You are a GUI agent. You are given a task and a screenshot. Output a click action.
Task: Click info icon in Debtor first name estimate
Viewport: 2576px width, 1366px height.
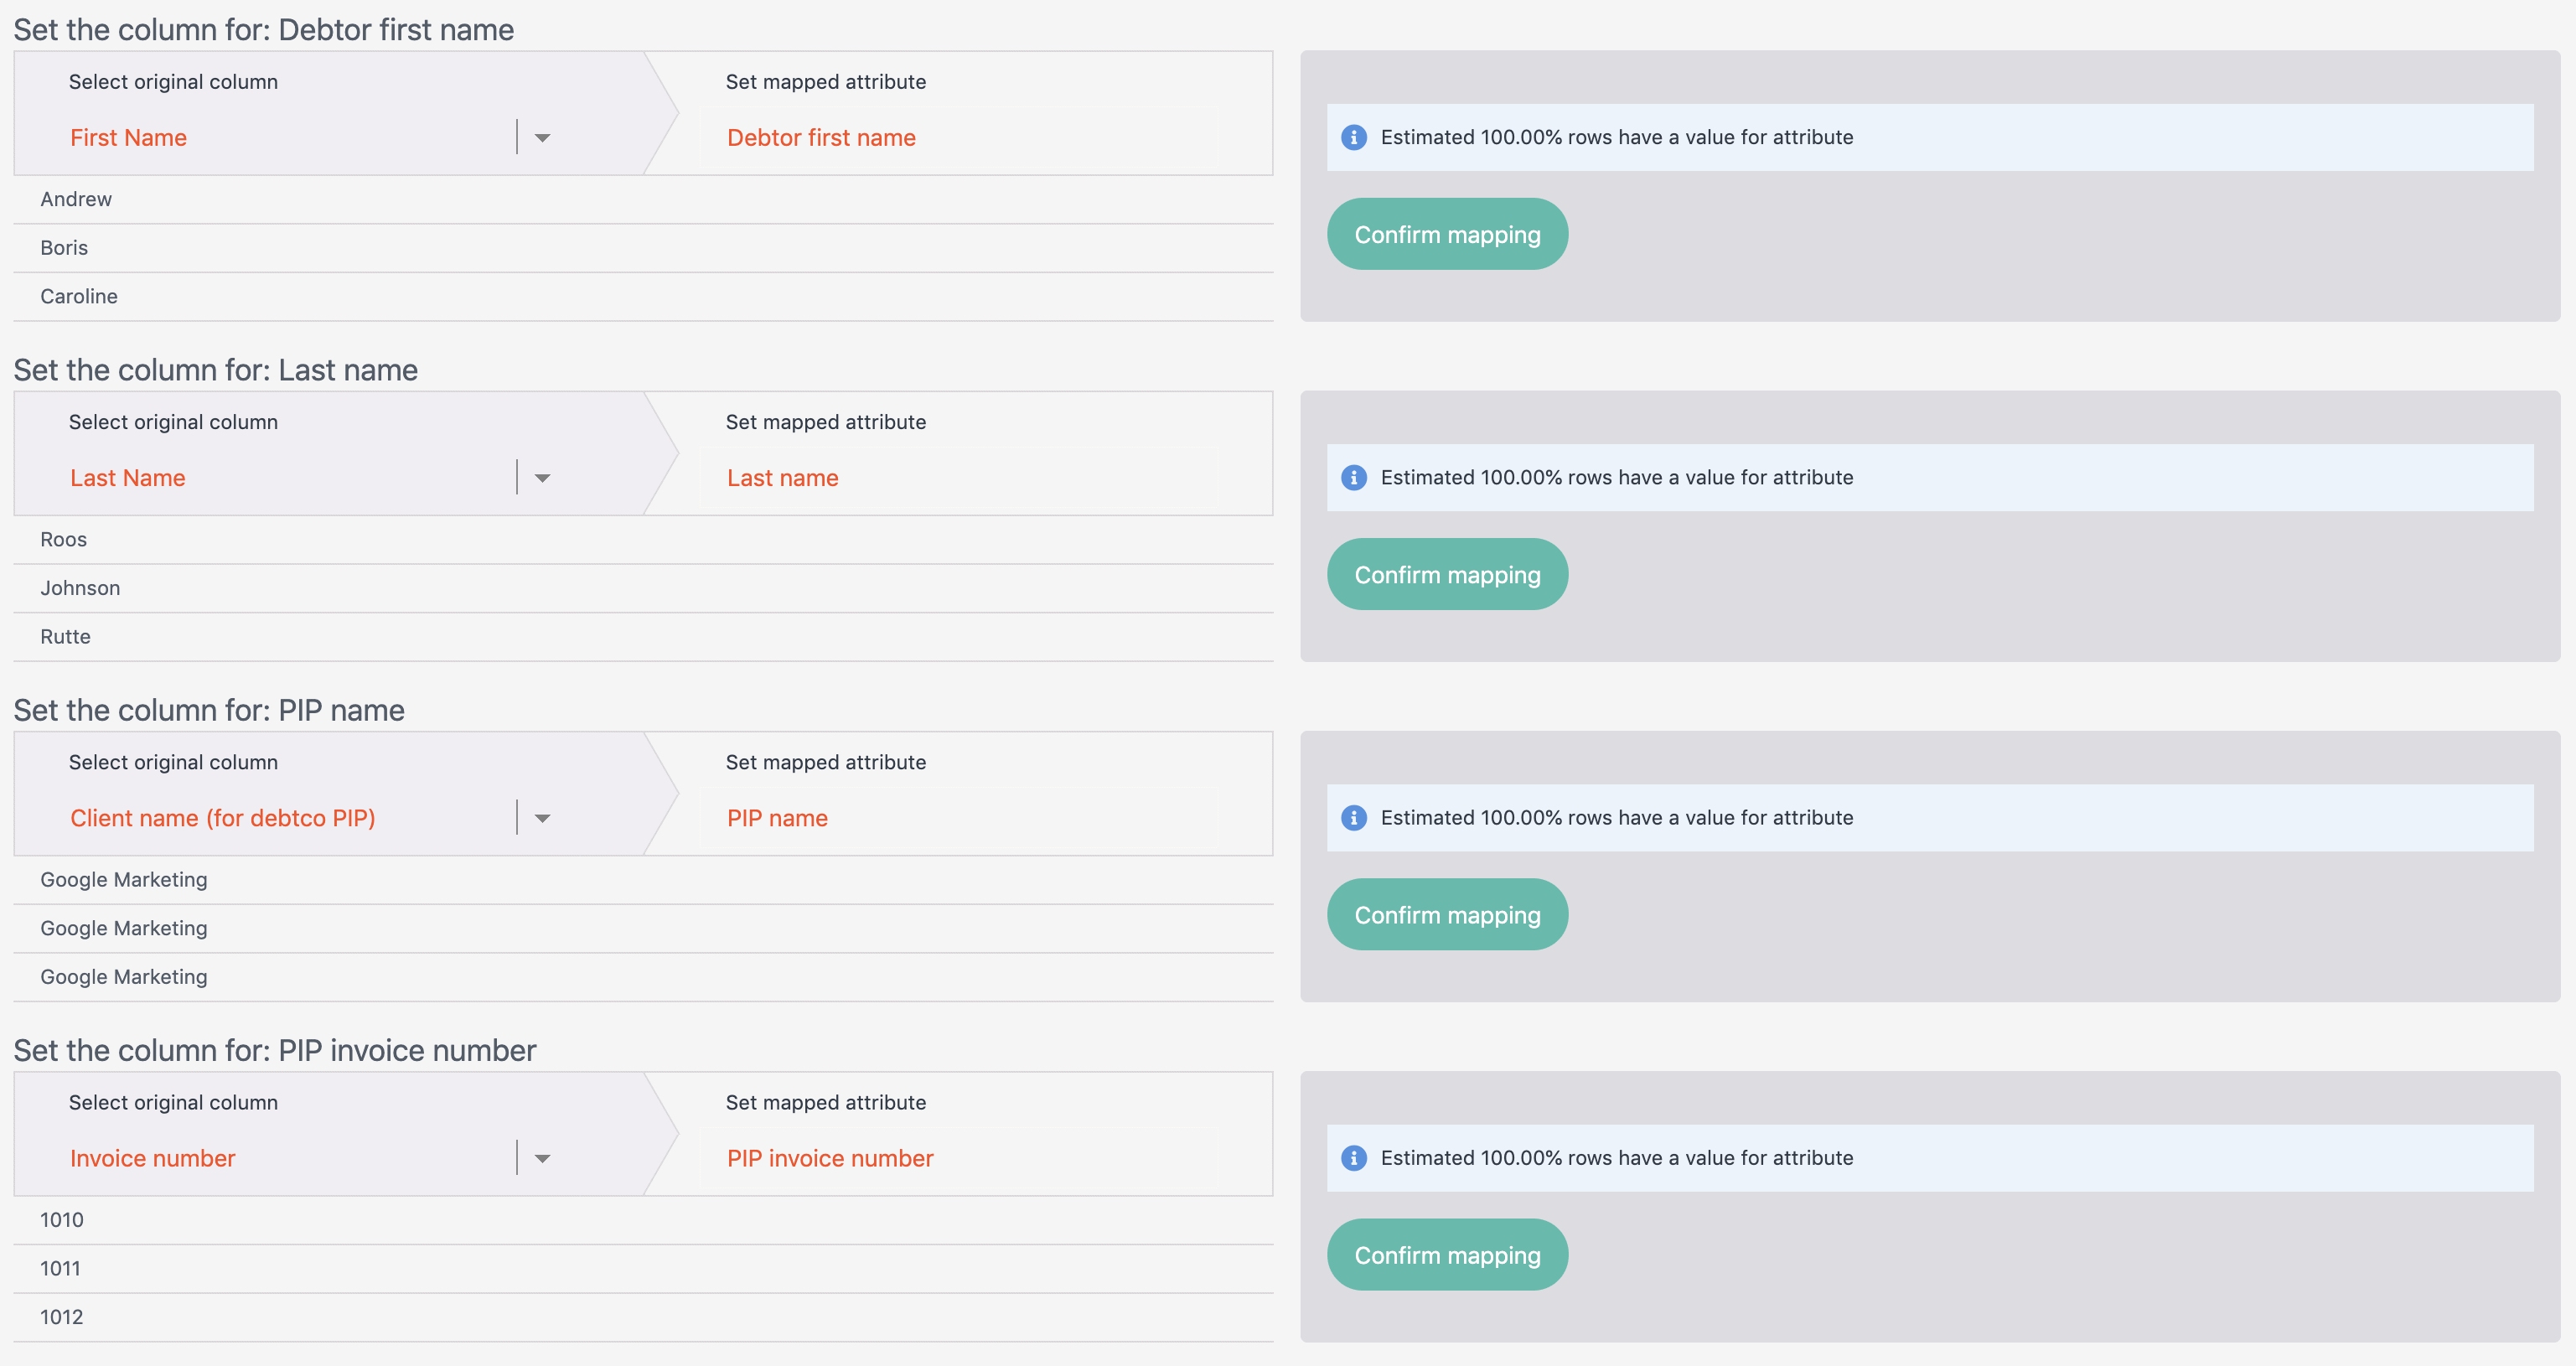pyautogui.click(x=1354, y=137)
